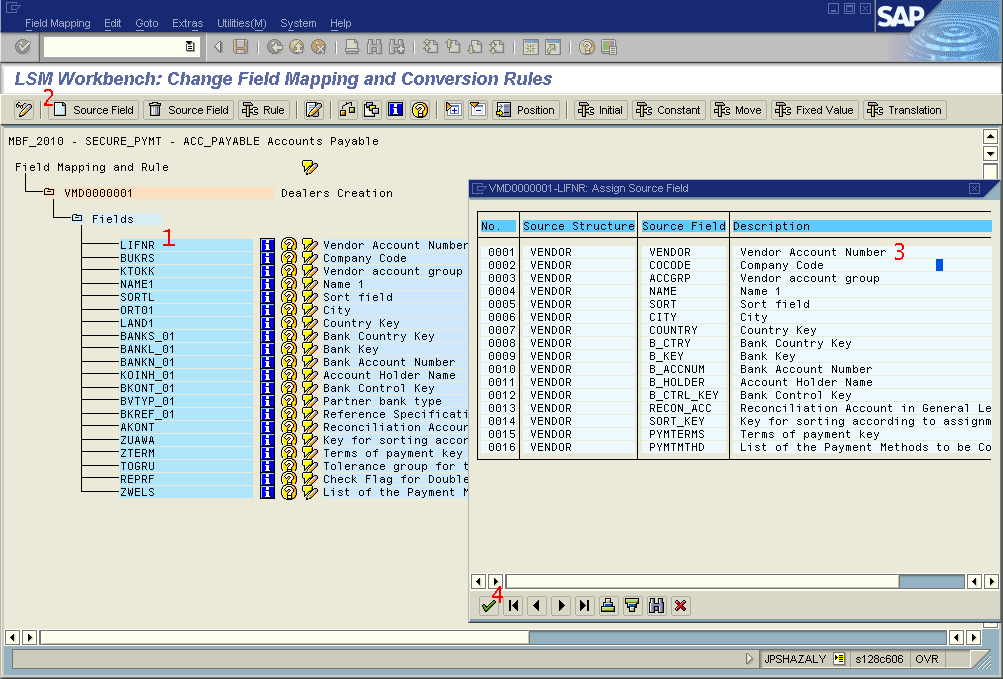1003x679 pixels.
Task: Click the Position toolbar icon
Action: 527,109
